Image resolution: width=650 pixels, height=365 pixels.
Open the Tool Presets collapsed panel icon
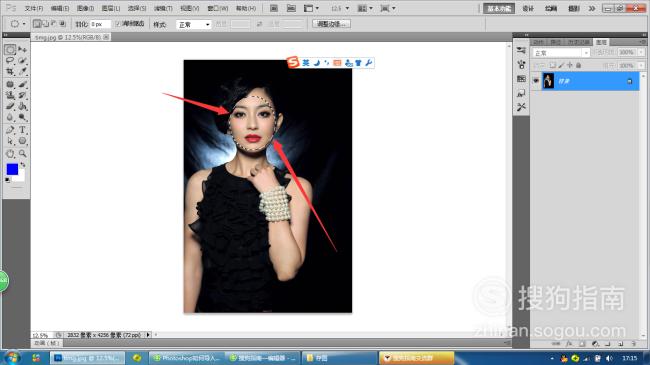(x=521, y=107)
